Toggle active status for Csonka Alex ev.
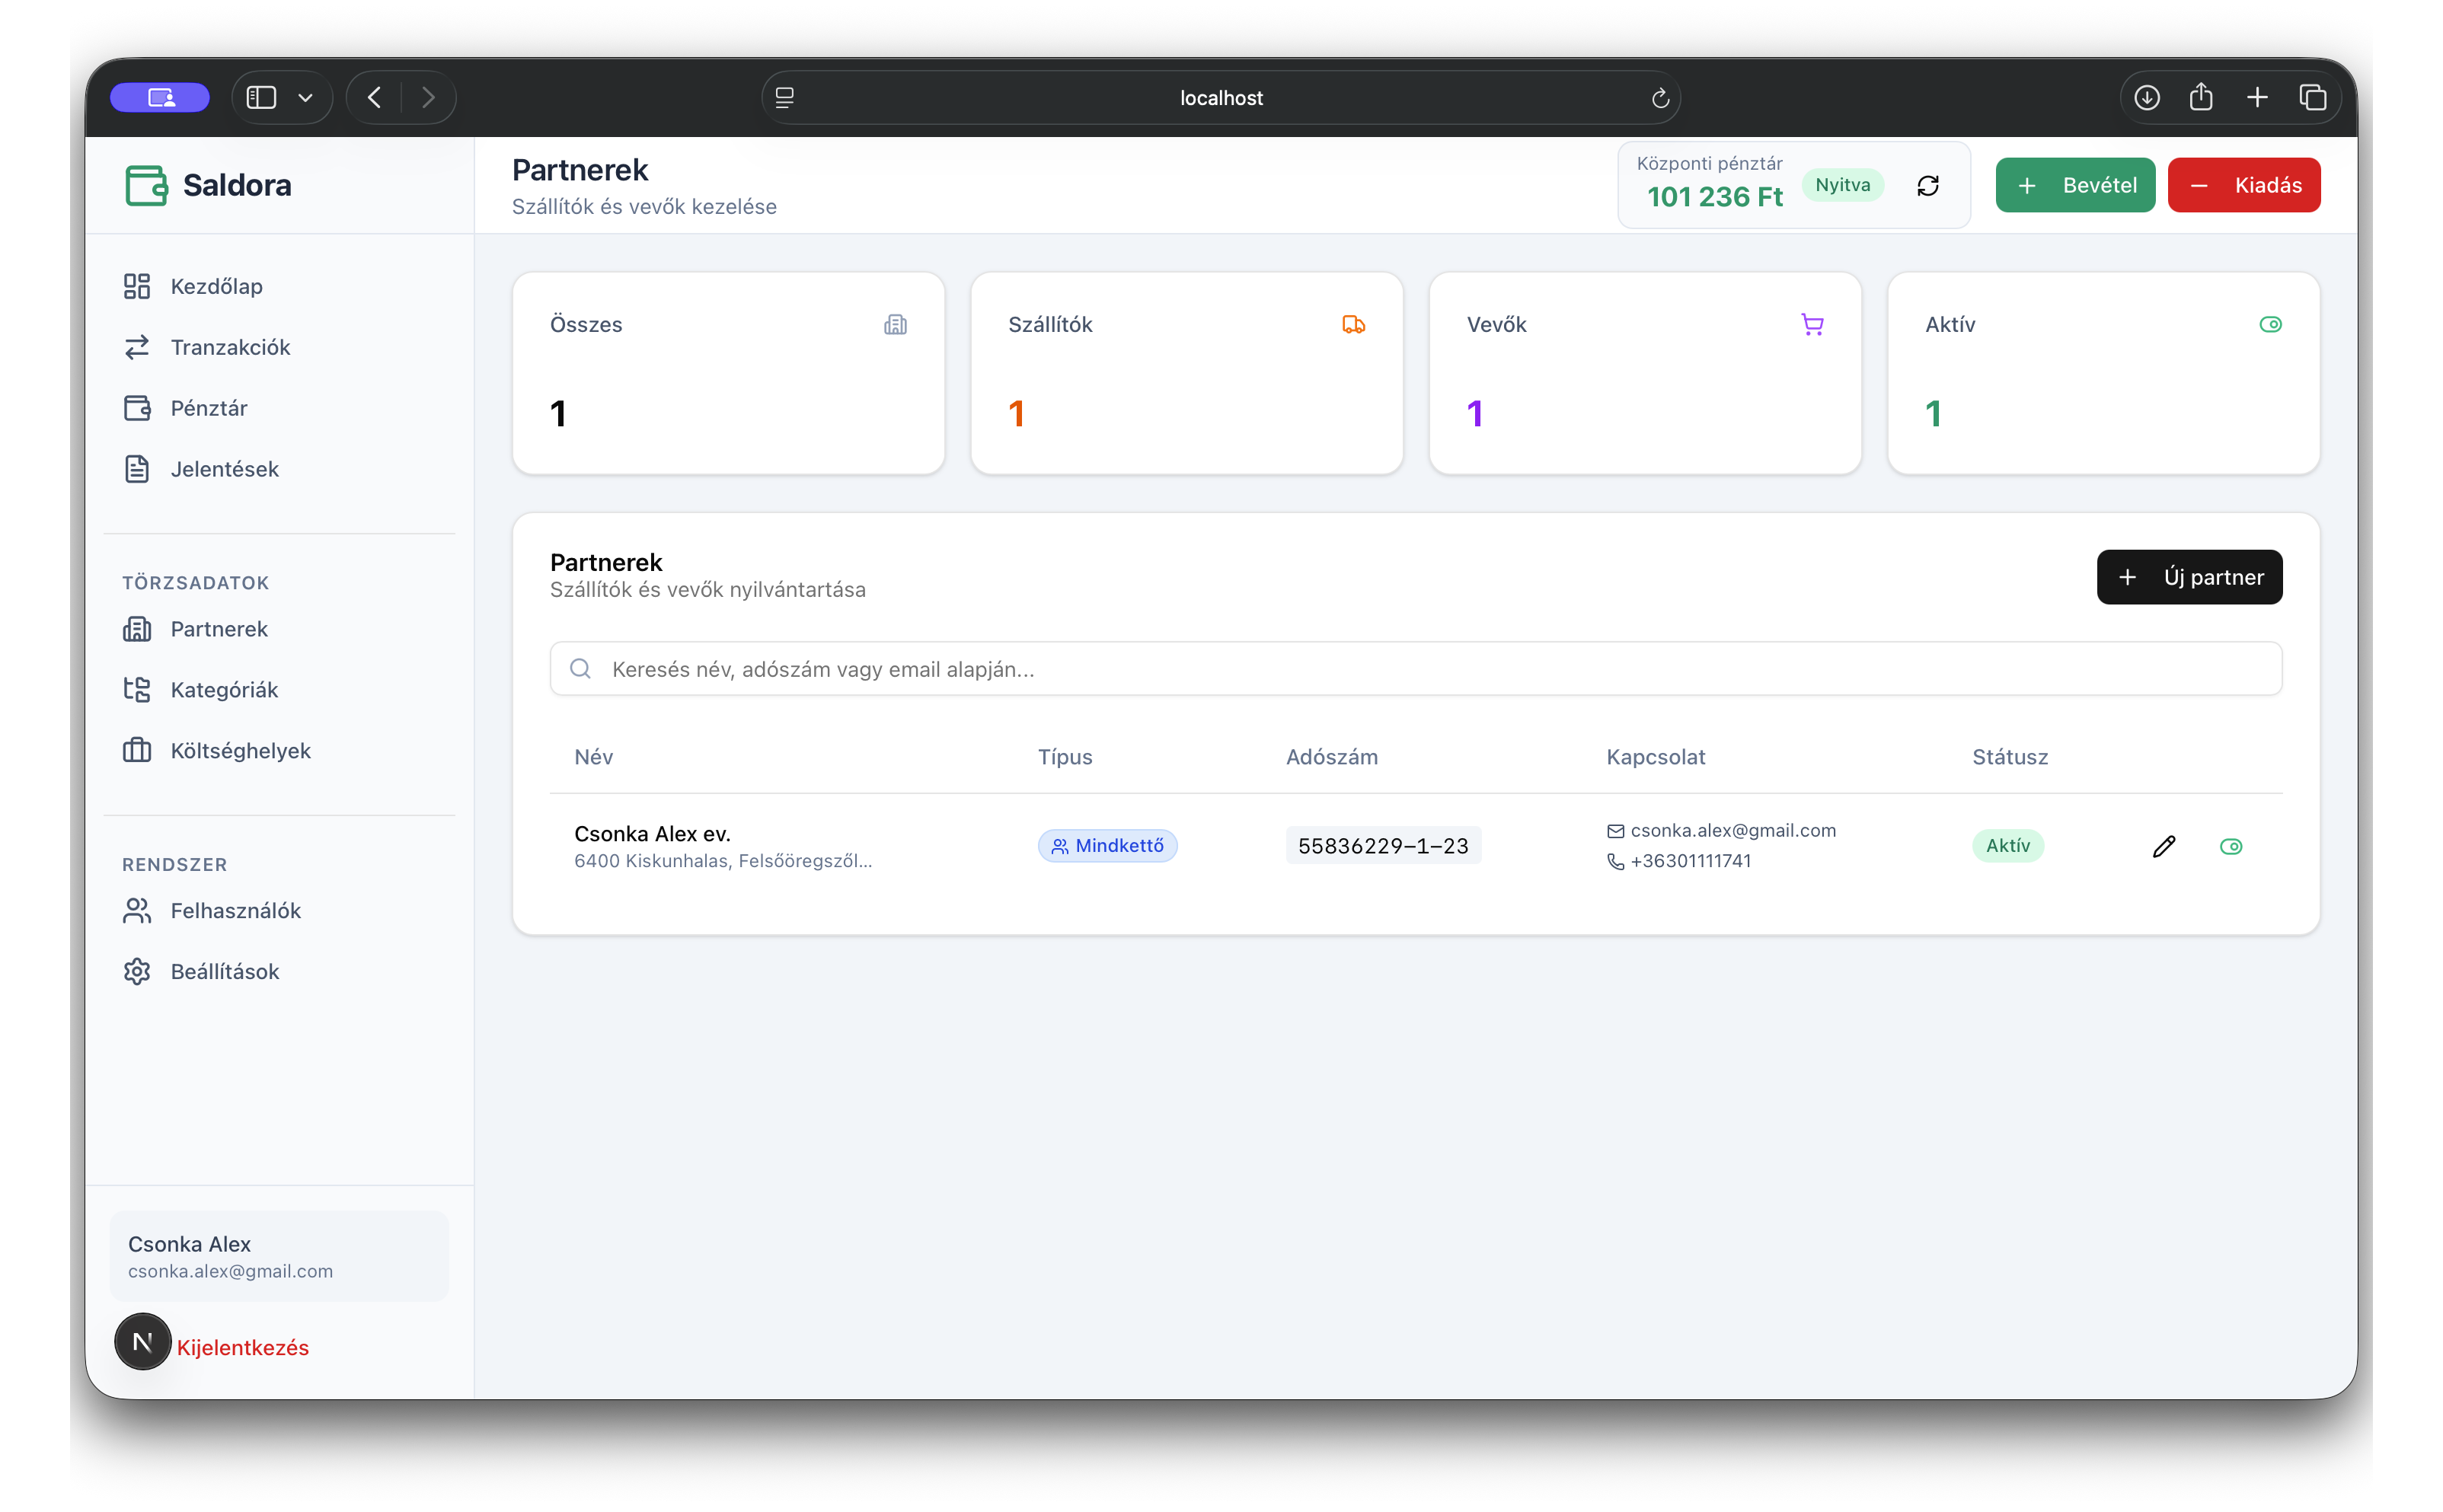This screenshot has width=2443, height=1512. (x=2230, y=847)
